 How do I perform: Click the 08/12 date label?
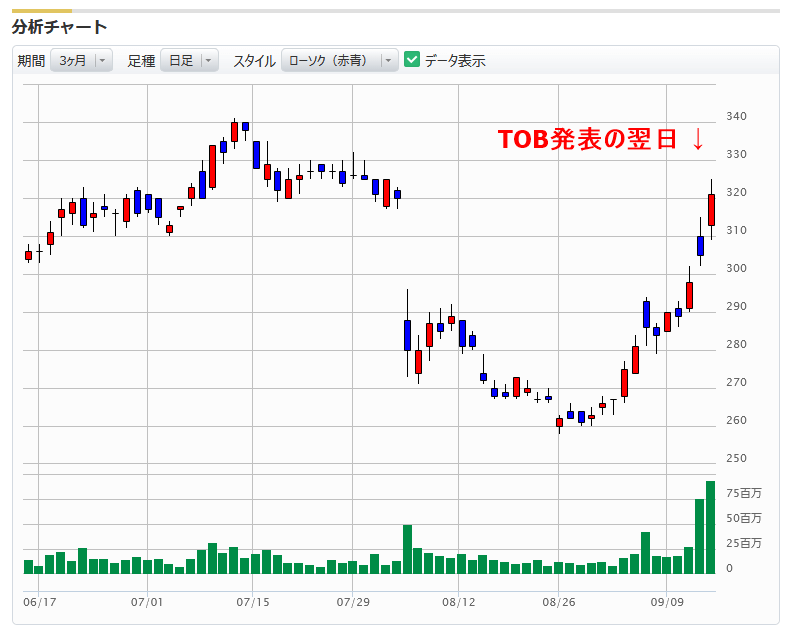[x=458, y=602]
